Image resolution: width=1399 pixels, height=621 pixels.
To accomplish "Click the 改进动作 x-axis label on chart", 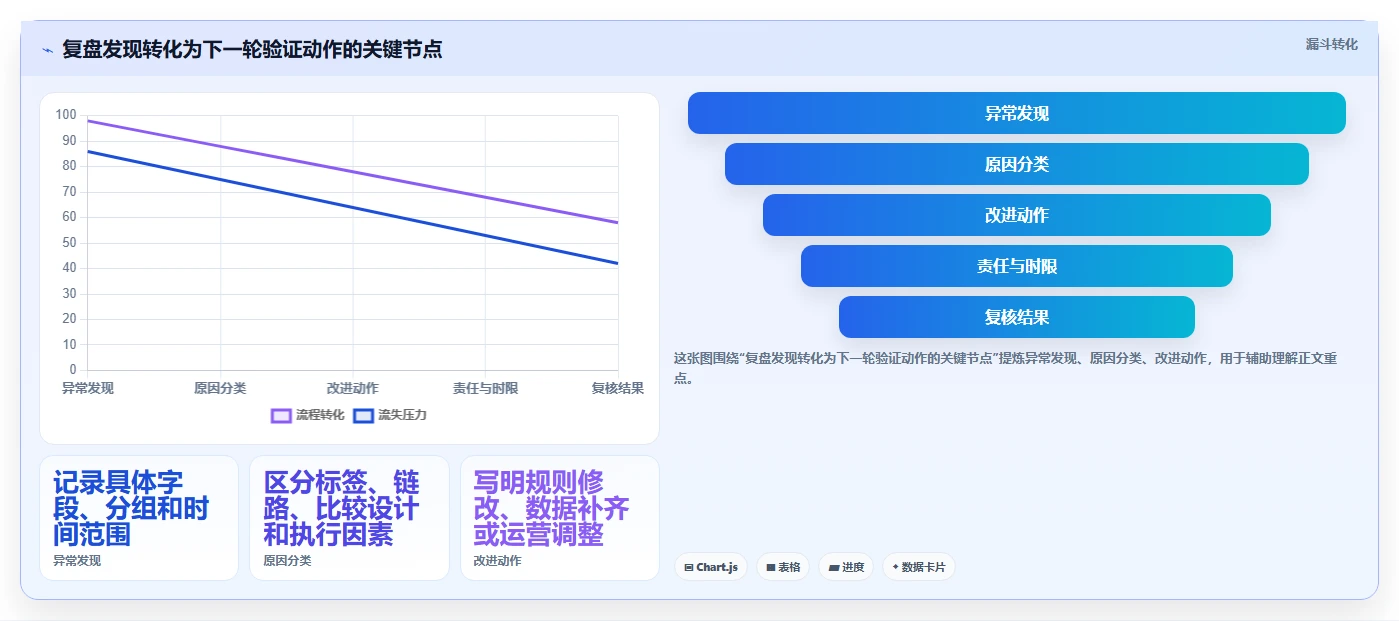I will (353, 388).
